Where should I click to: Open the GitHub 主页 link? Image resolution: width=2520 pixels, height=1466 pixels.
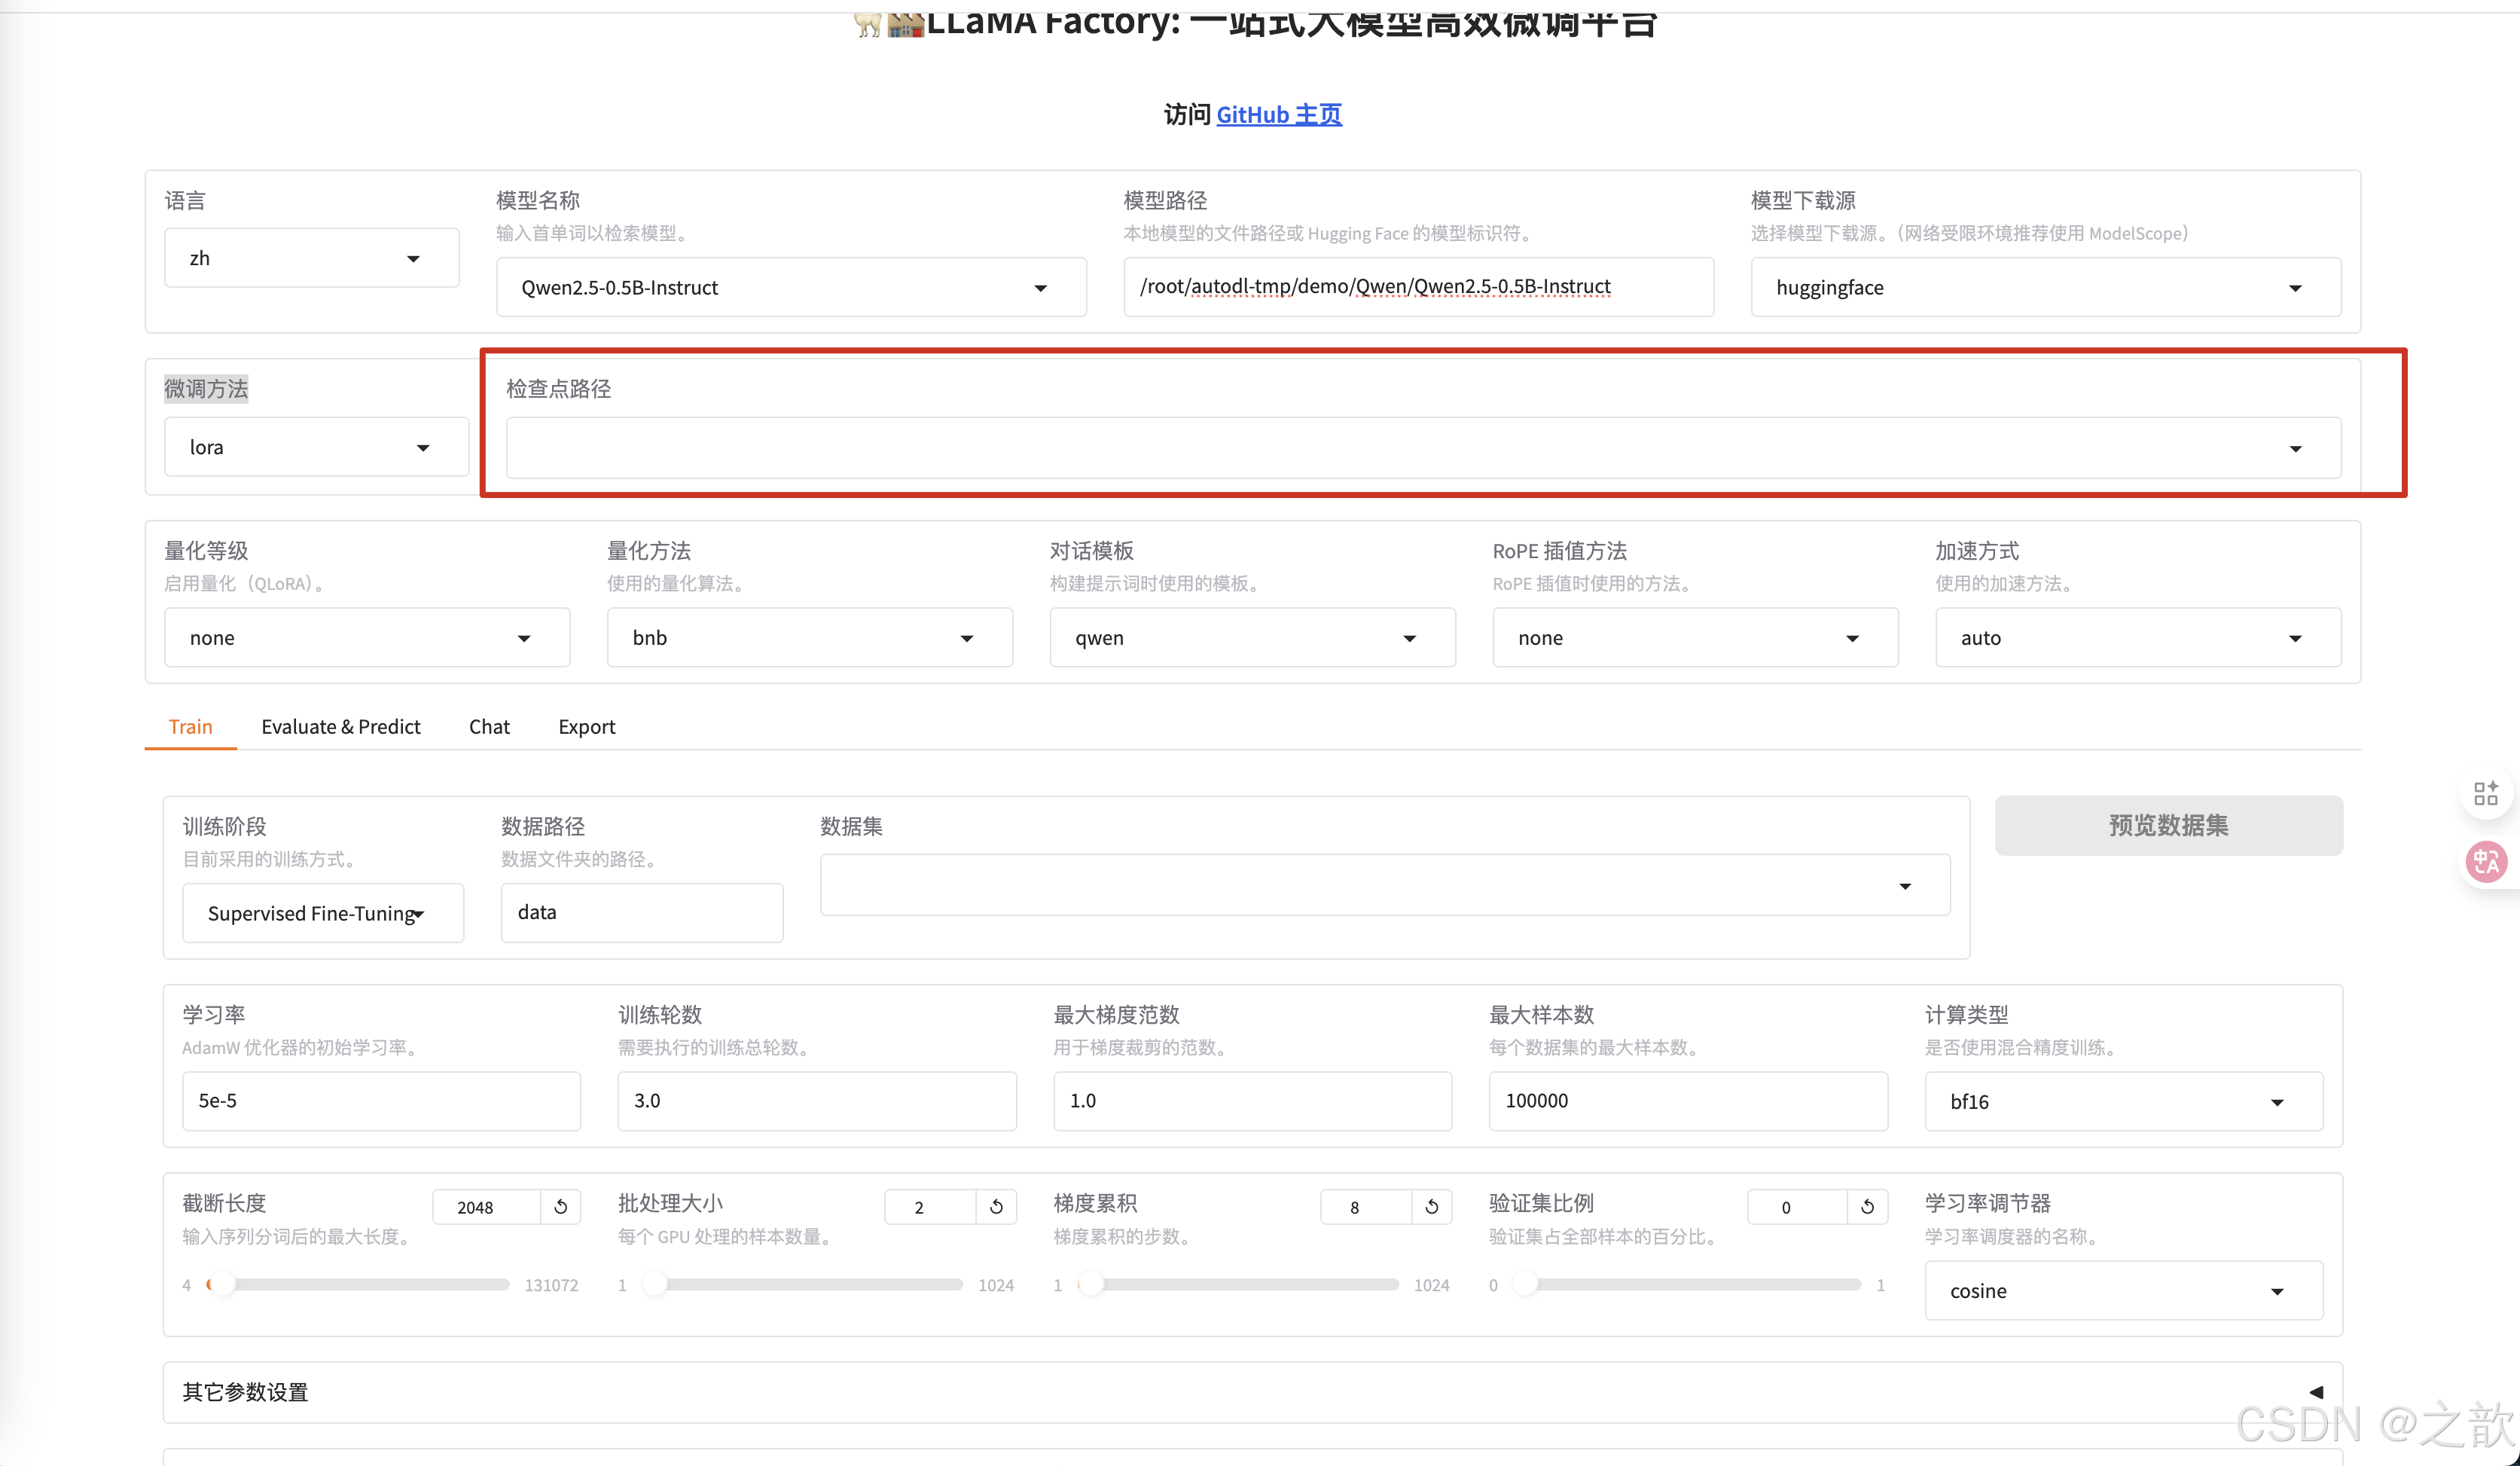point(1279,115)
